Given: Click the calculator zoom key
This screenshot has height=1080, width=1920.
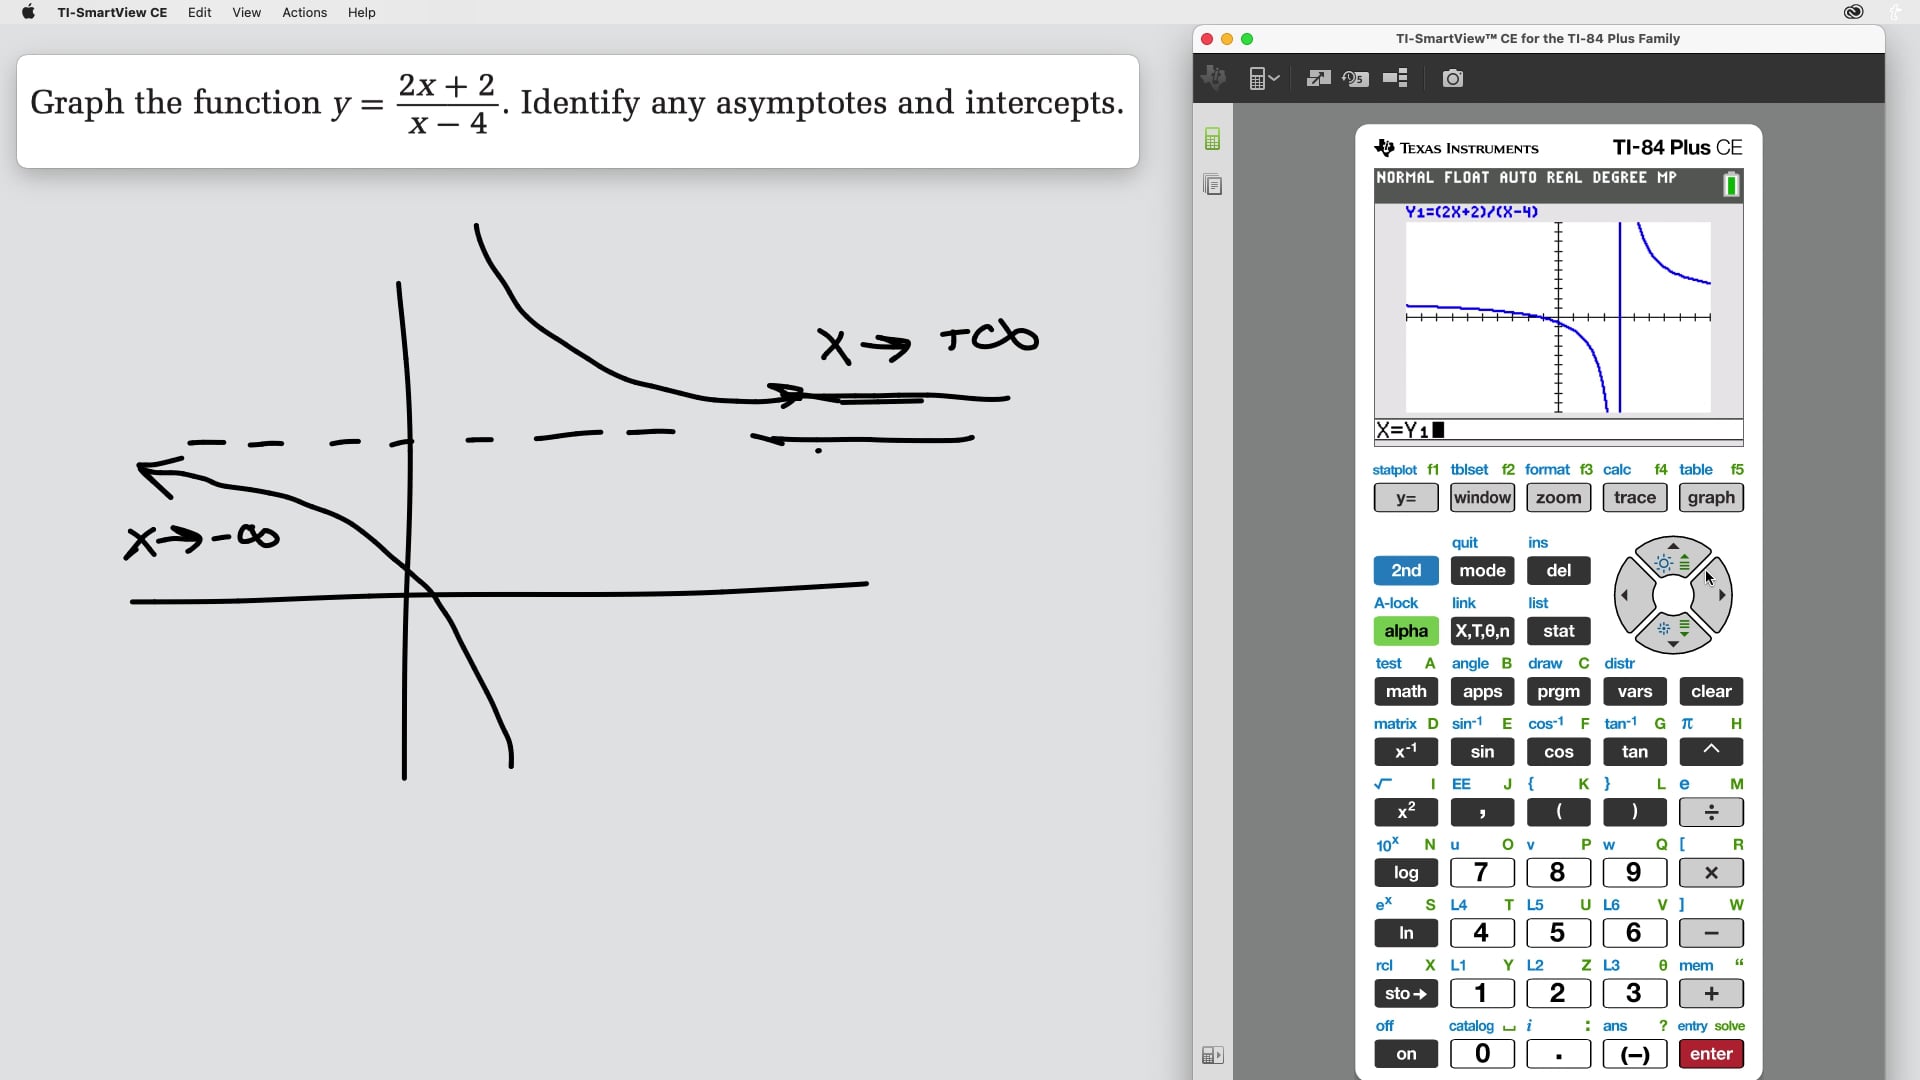Looking at the screenshot, I should coord(1558,498).
